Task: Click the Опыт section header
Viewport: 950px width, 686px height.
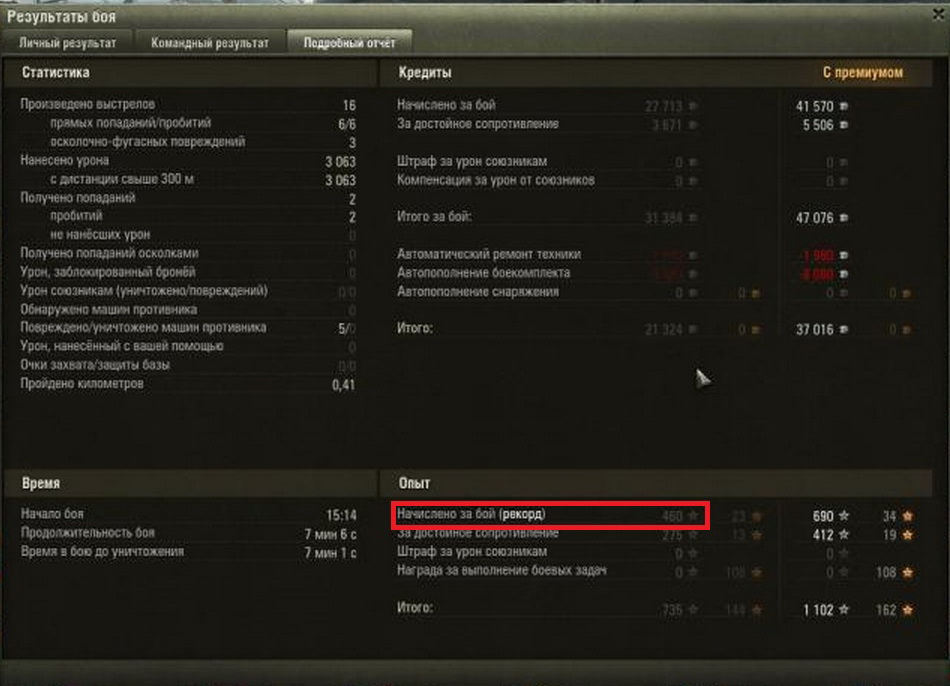Action: [x=414, y=484]
